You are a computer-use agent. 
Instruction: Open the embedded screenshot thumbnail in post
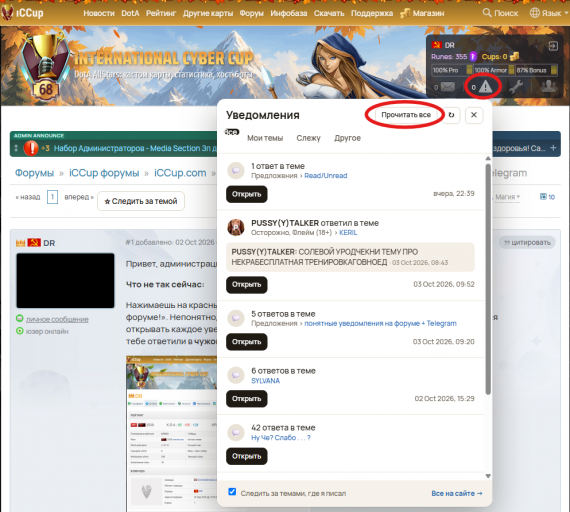click(x=172, y=434)
